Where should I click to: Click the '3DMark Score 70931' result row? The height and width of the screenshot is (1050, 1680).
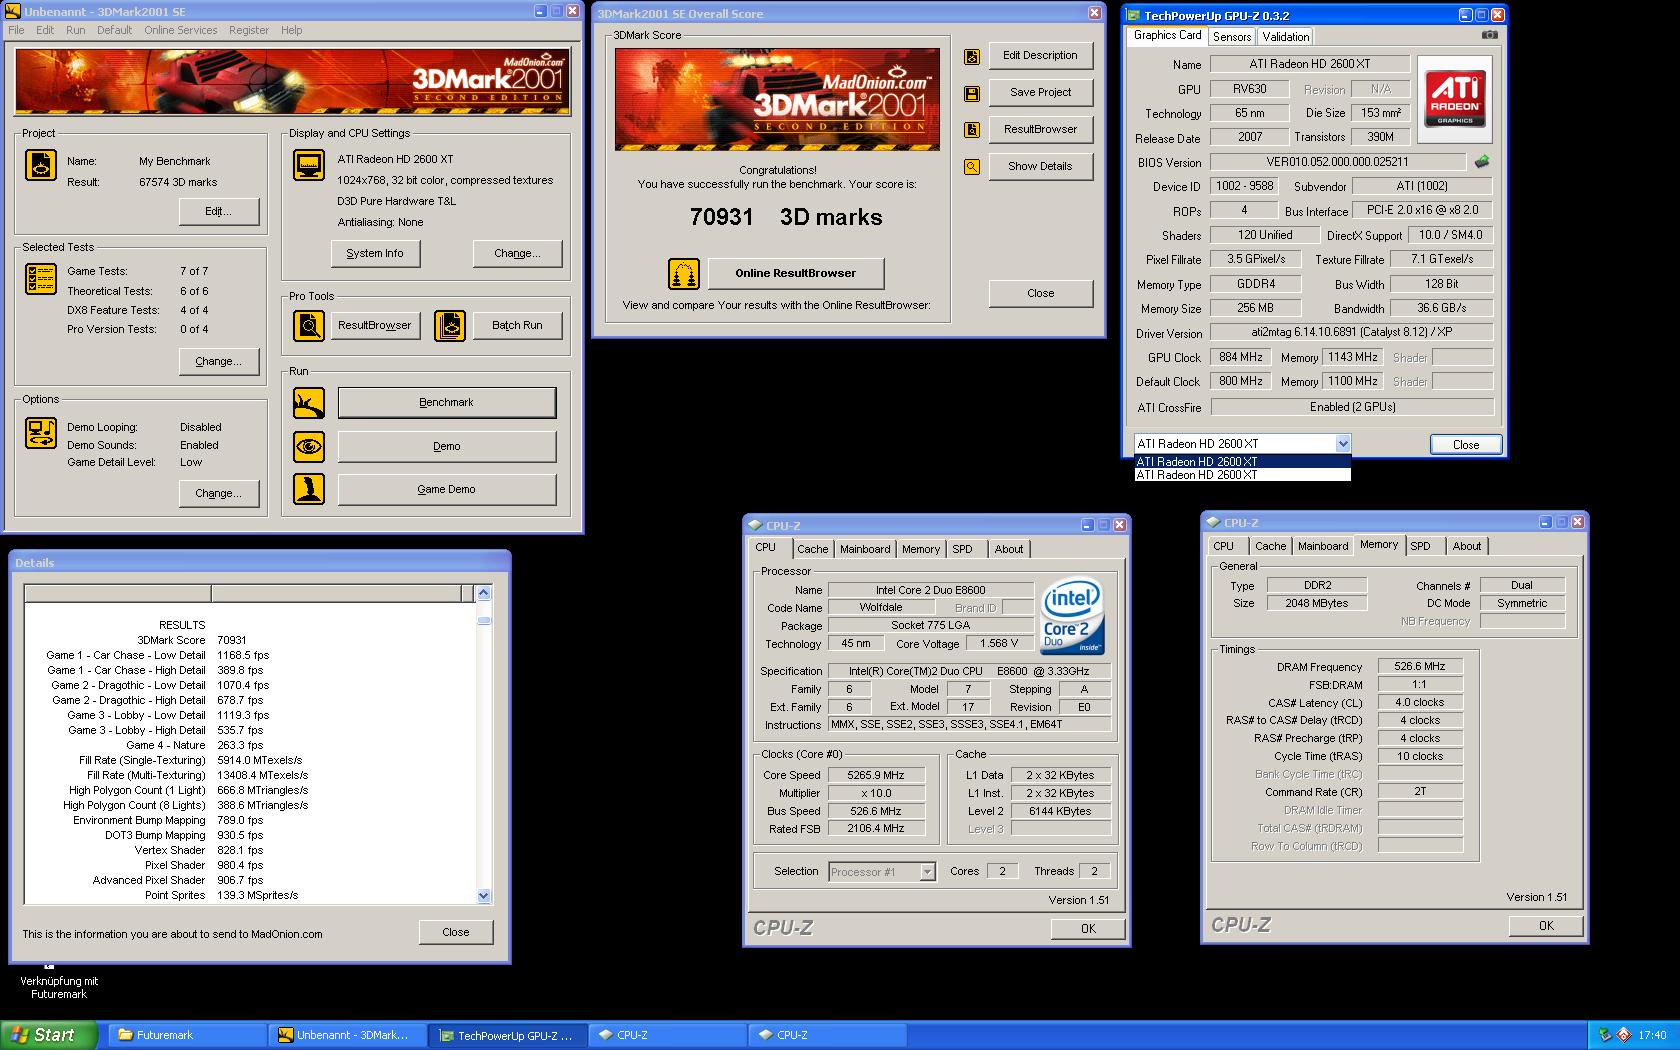(x=192, y=640)
